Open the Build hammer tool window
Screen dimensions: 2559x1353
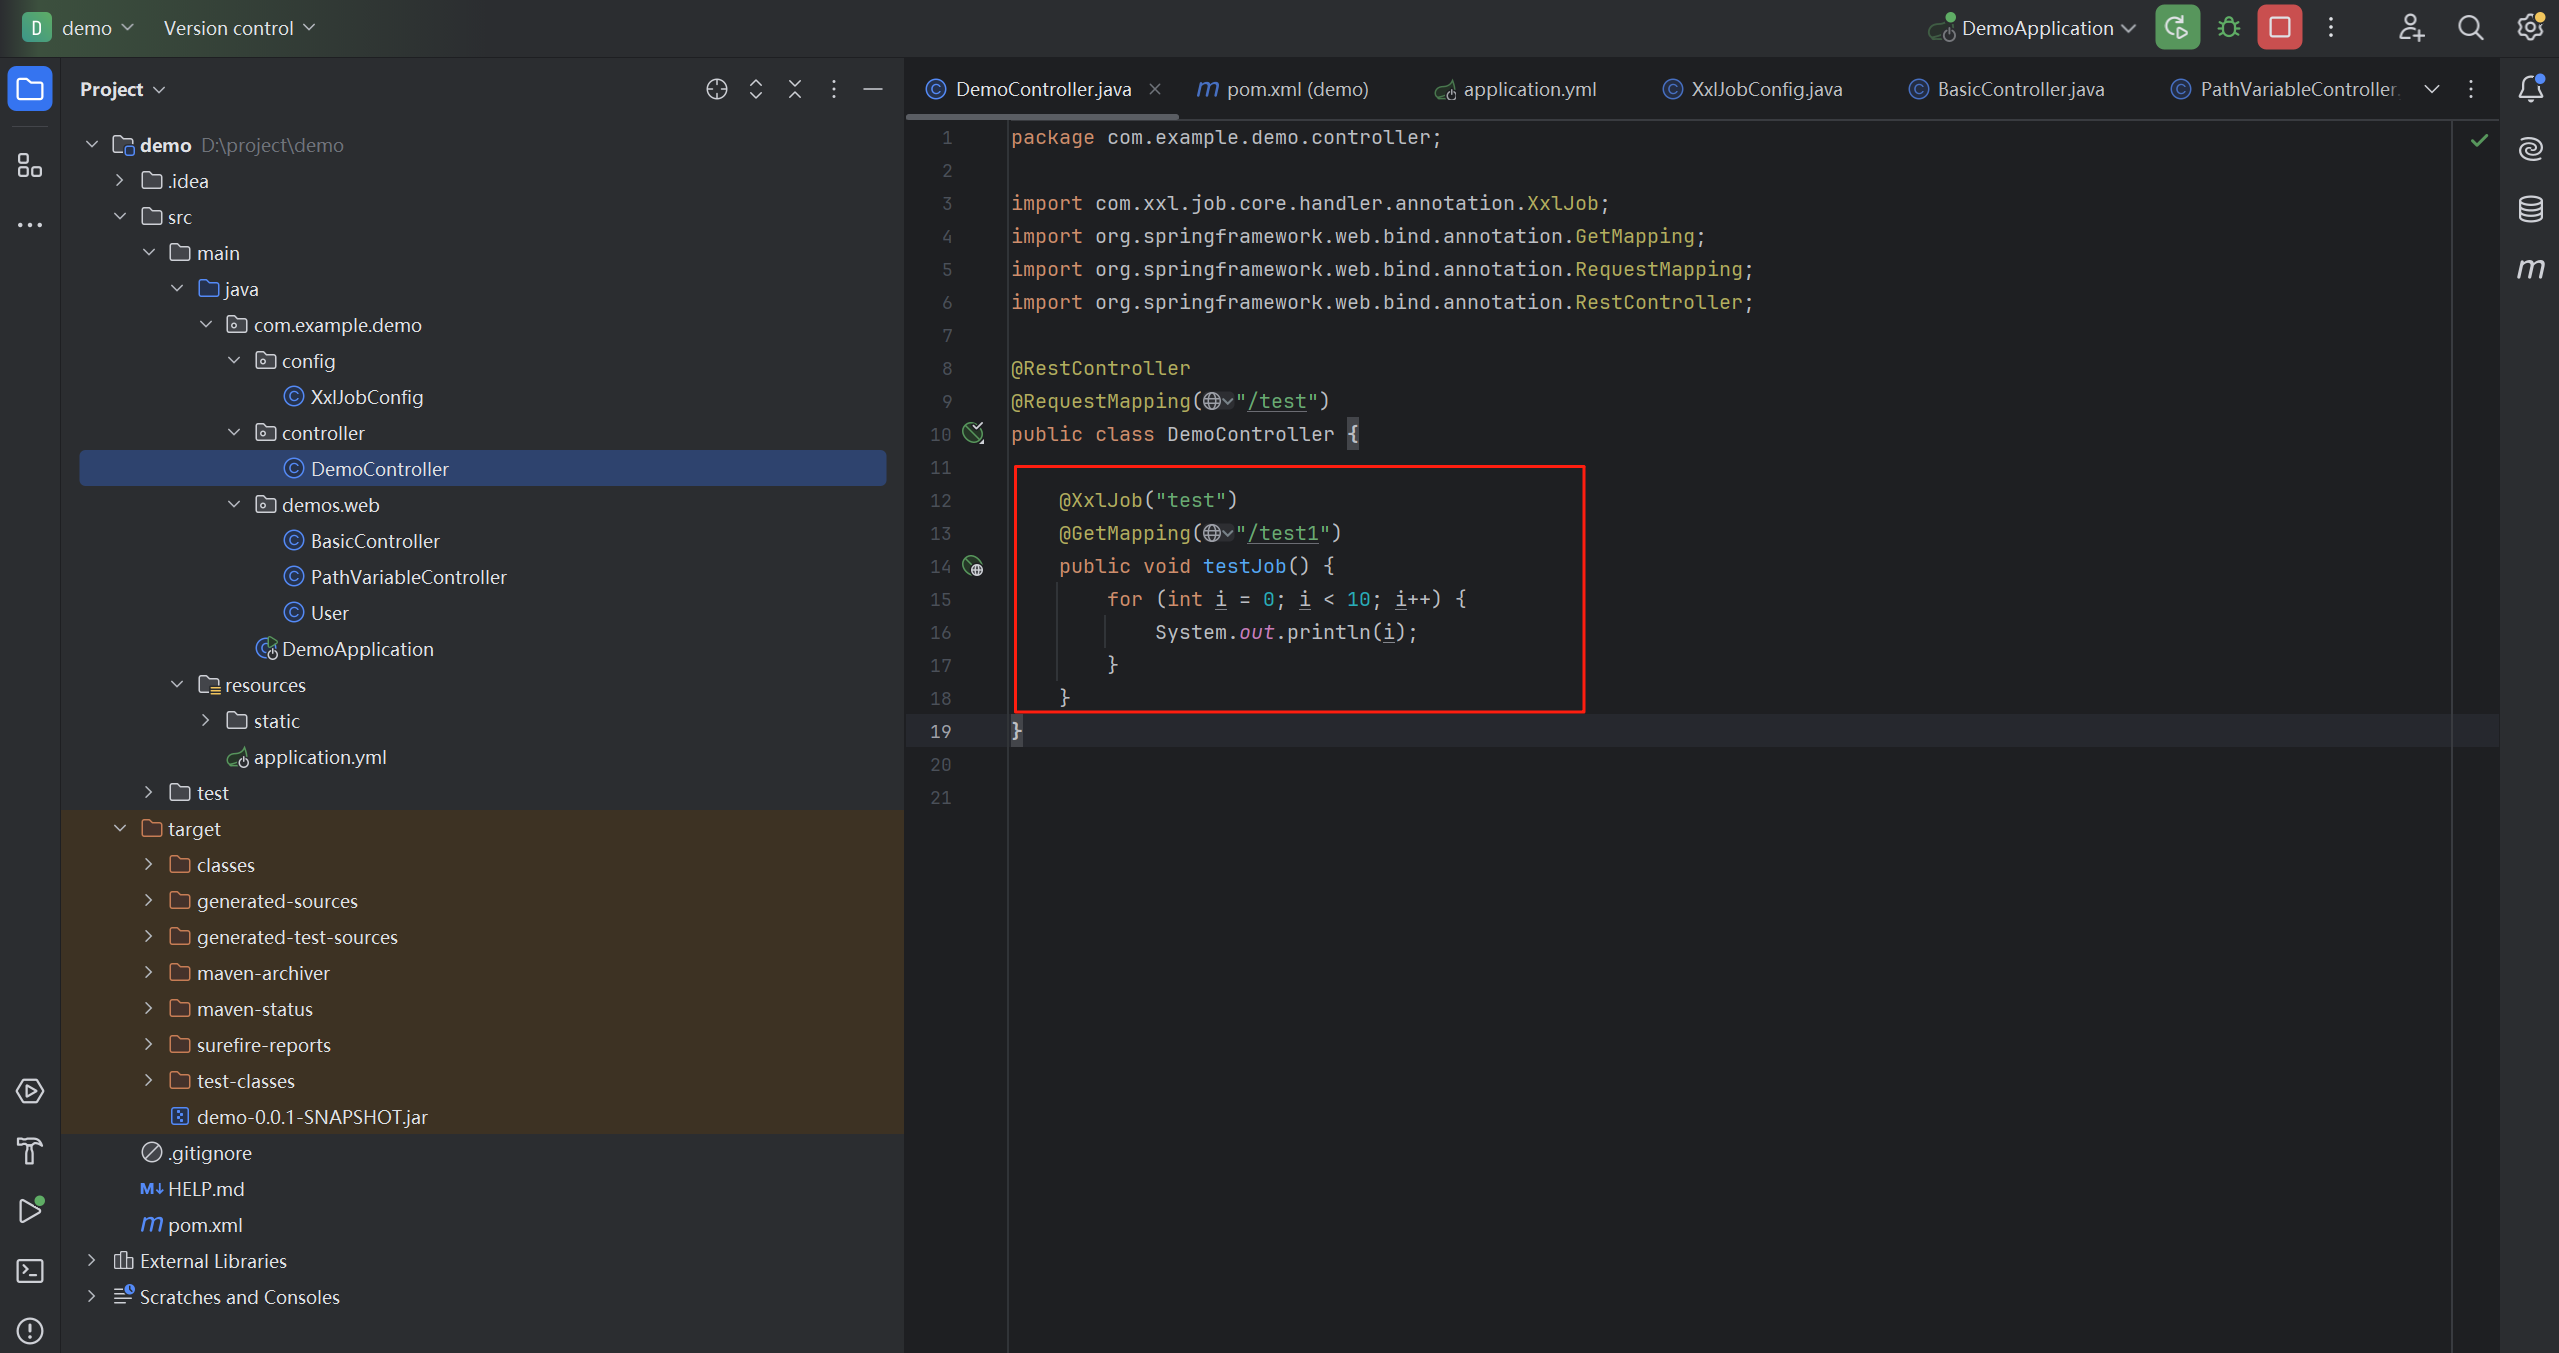(30, 1151)
